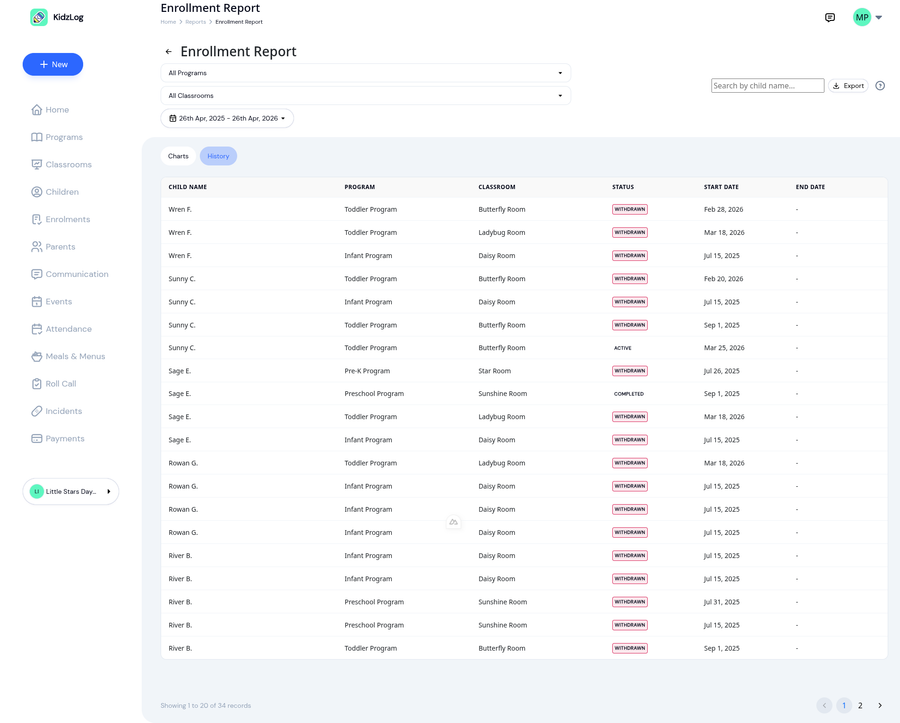900x723 pixels.
Task: Click the END DATE column header
Action: [x=810, y=187]
